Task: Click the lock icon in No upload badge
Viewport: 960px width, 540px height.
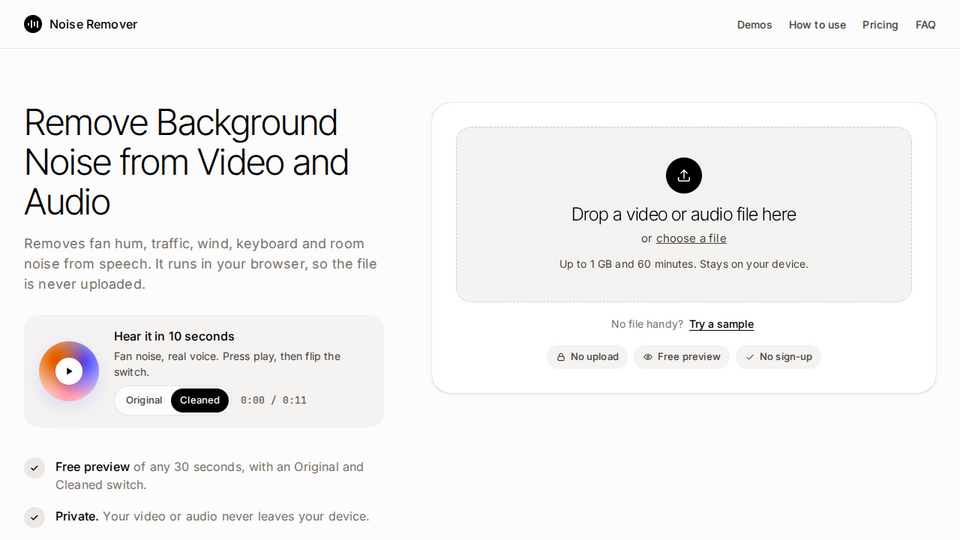Action: [x=560, y=357]
